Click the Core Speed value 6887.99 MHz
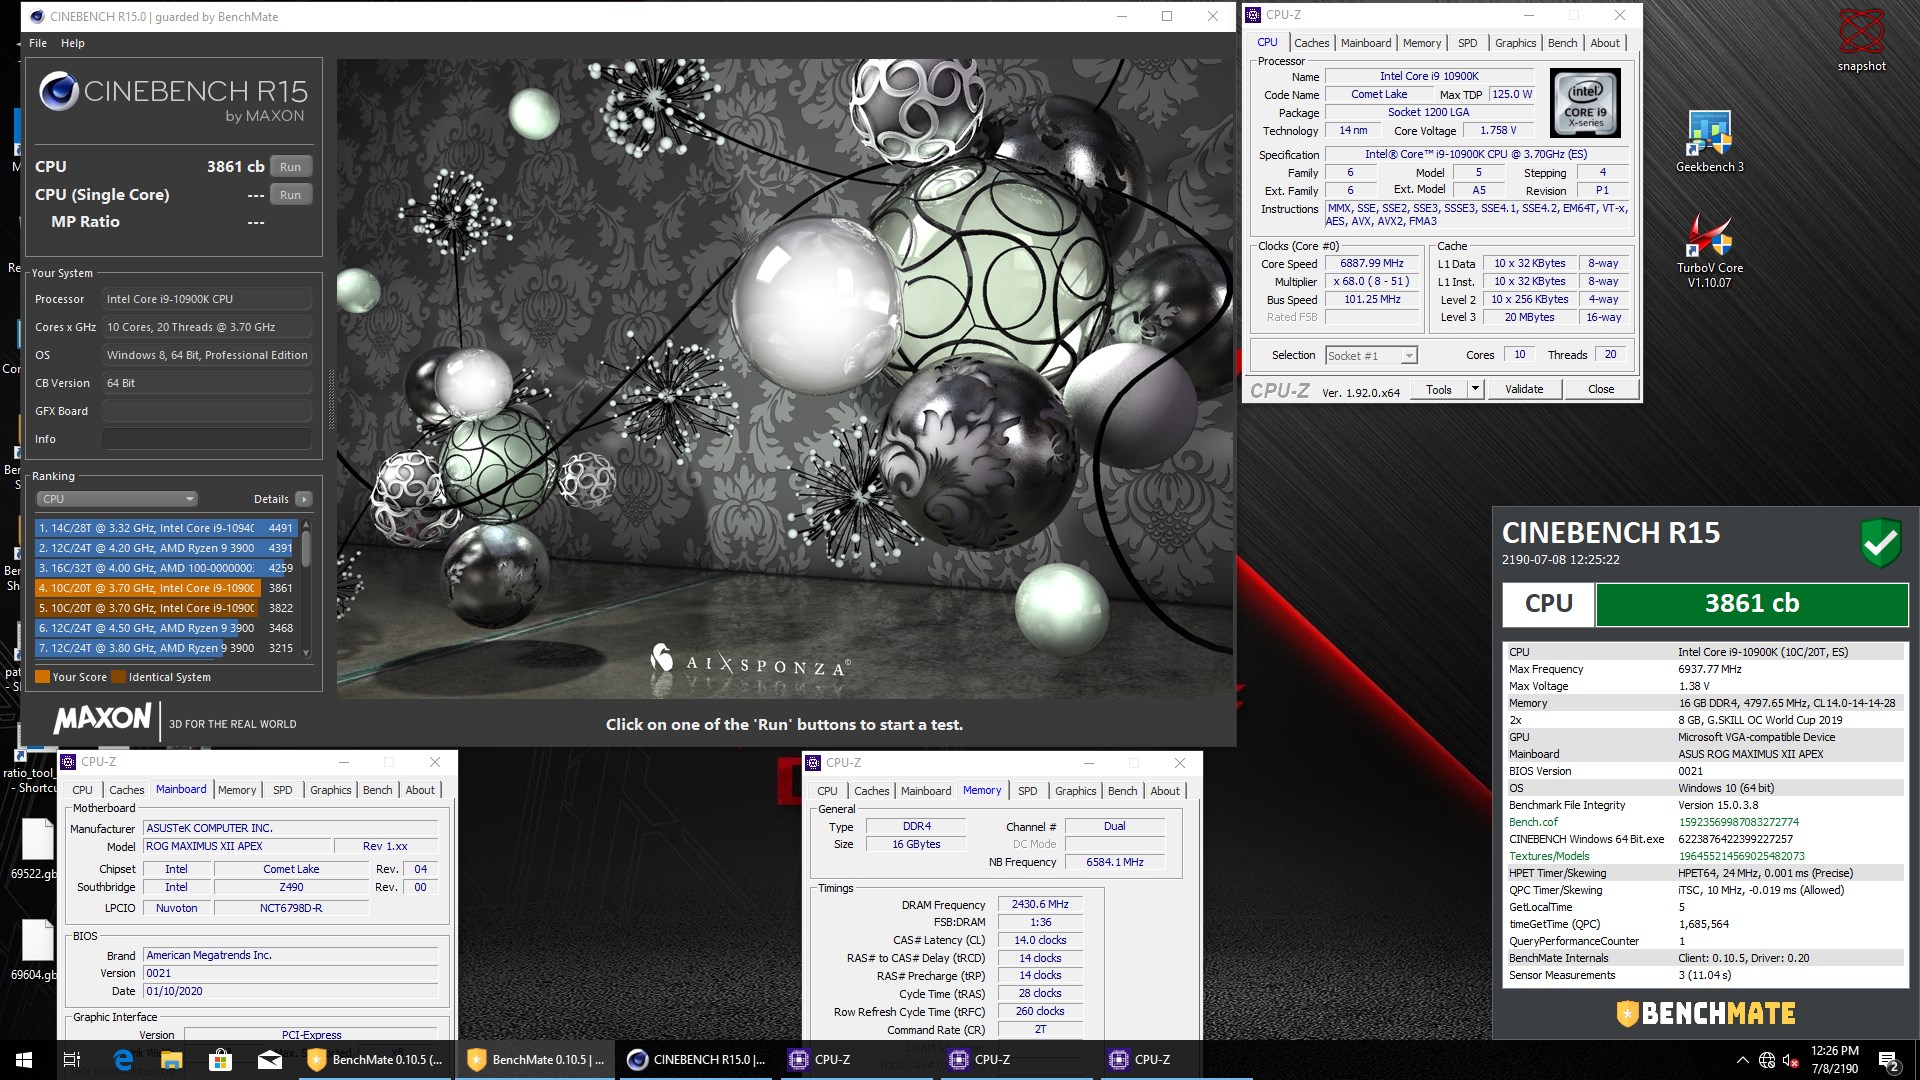Viewport: 1920px width, 1080px height. pos(1372,264)
